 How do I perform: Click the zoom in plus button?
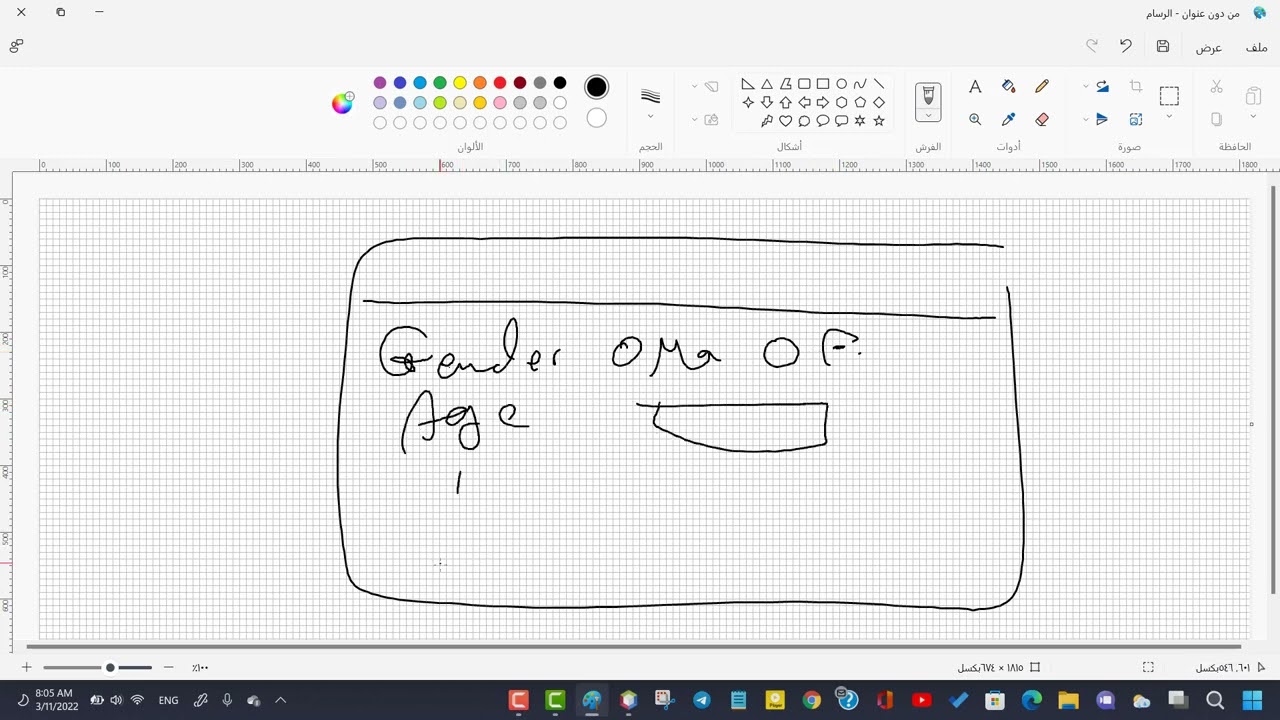click(27, 667)
